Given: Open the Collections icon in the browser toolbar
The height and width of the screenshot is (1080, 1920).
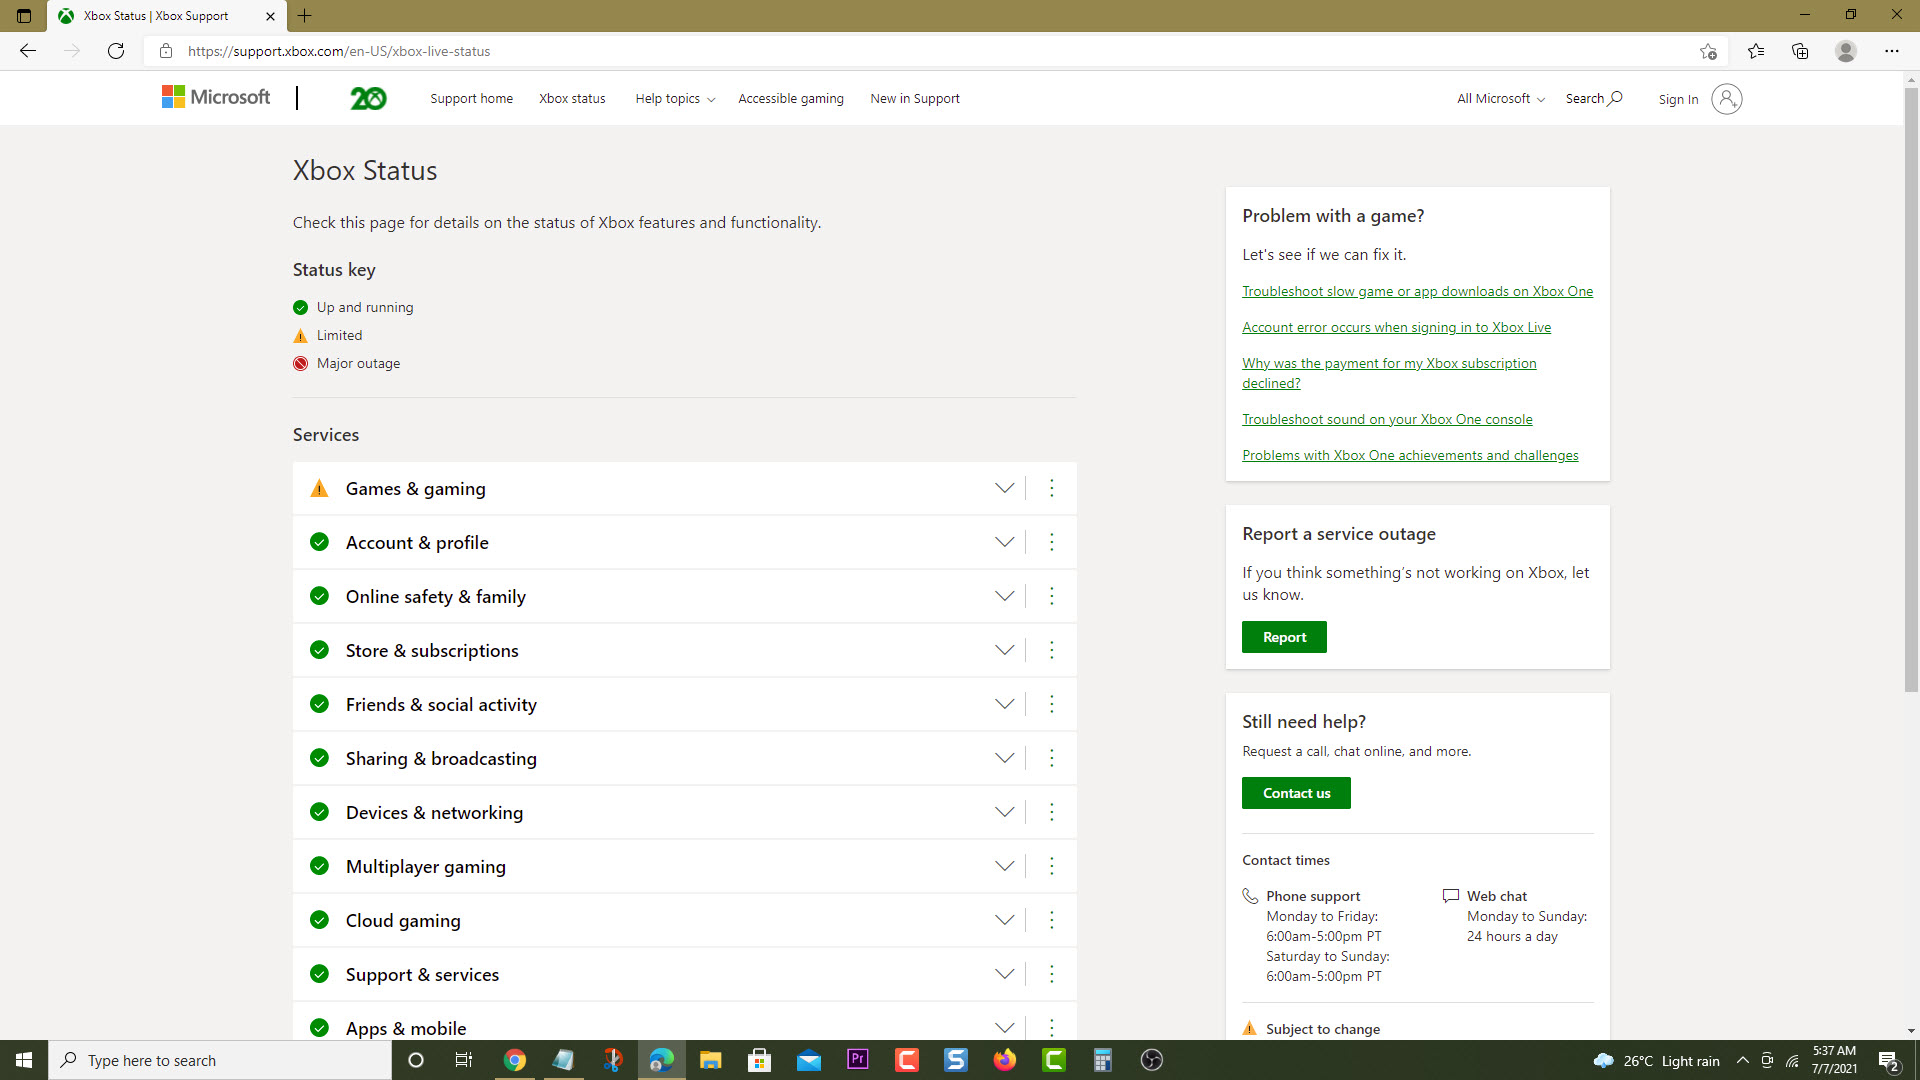Looking at the screenshot, I should pyautogui.click(x=1800, y=51).
